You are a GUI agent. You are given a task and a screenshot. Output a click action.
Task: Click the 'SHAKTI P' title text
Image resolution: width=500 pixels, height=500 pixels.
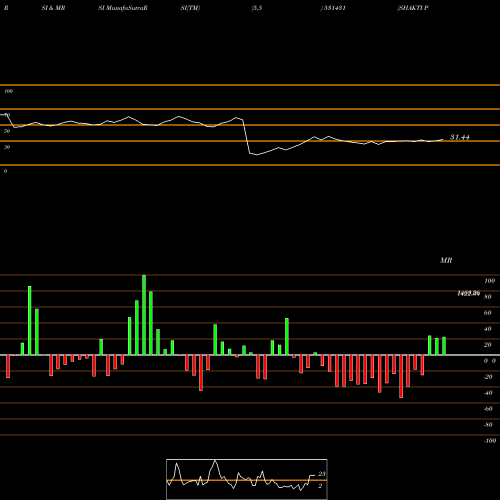click(413, 8)
